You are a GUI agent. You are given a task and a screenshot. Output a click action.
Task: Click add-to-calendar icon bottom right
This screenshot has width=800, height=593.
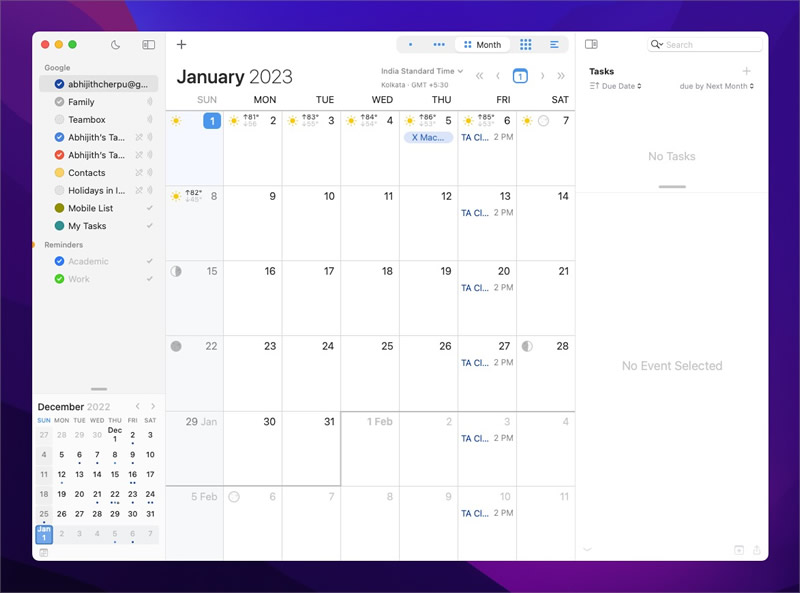(739, 550)
